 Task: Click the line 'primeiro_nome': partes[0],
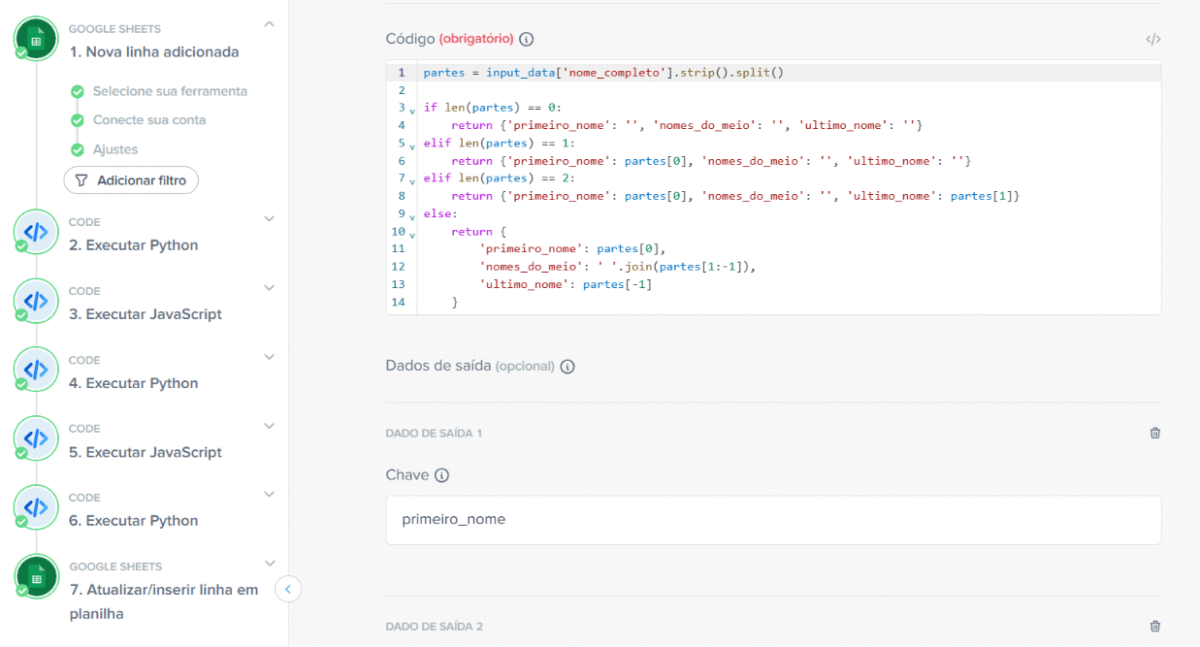[572, 249]
